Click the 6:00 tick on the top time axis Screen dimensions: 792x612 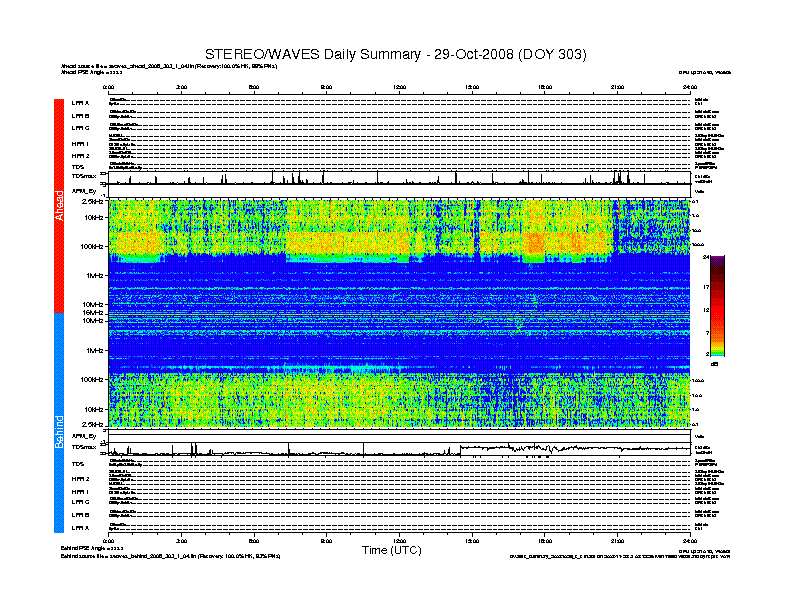coord(254,87)
